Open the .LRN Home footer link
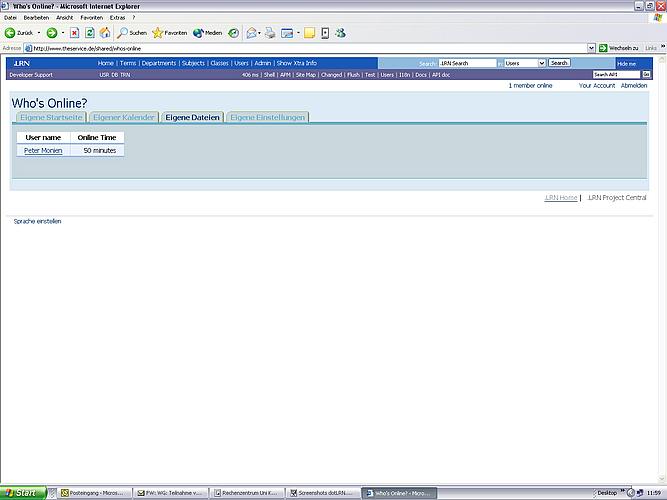667x500 pixels. [x=561, y=198]
